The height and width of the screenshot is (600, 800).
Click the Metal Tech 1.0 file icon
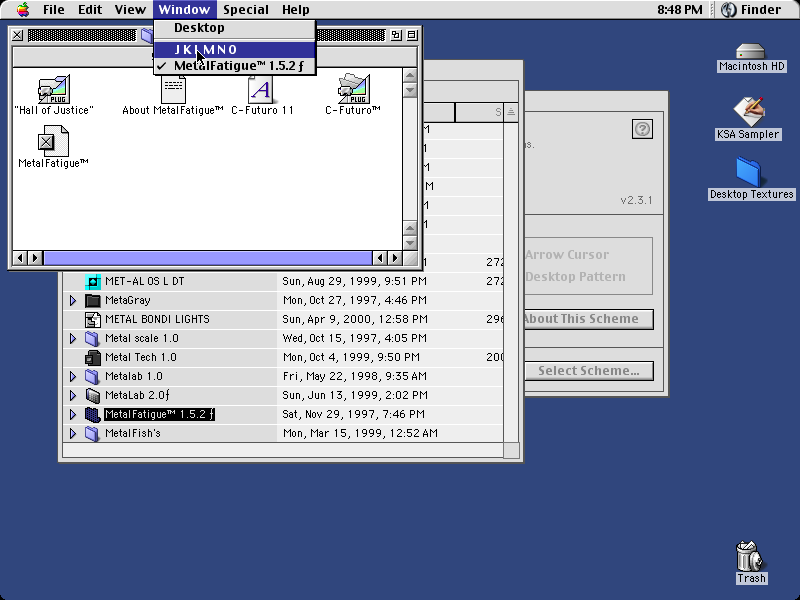tap(92, 357)
